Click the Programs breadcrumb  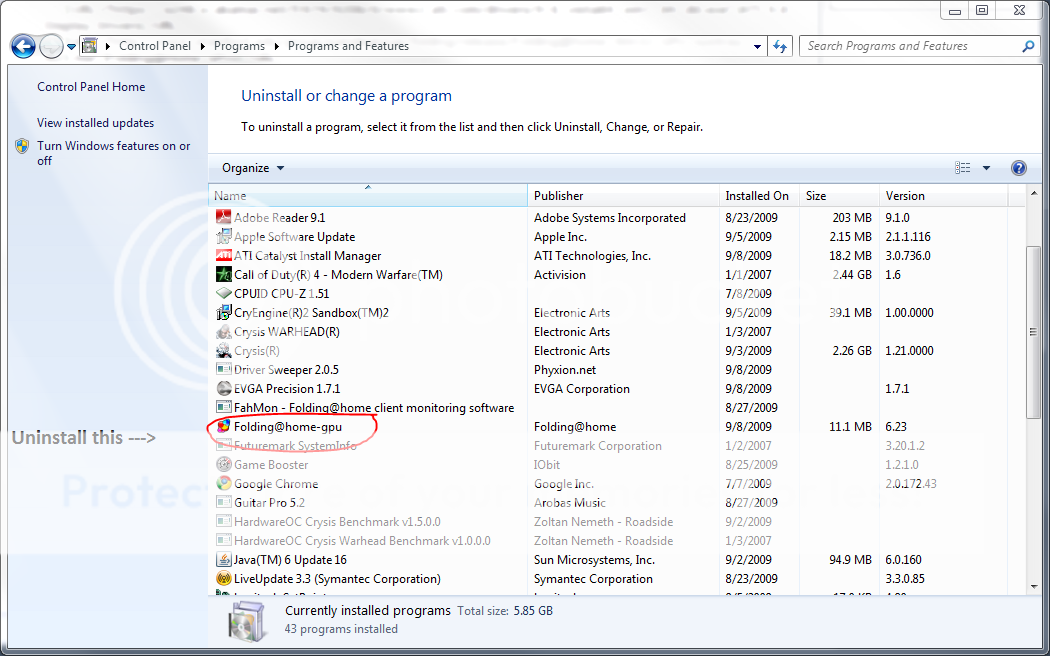[x=239, y=46]
